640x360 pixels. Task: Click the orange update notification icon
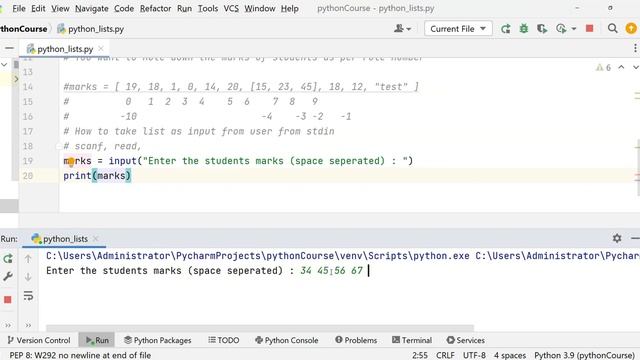click(x=631, y=29)
